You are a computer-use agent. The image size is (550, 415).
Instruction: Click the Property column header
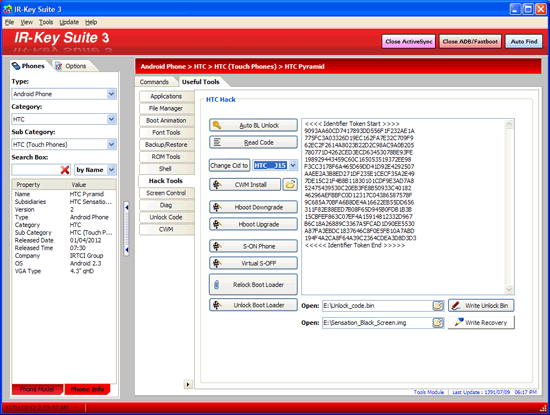[40, 185]
